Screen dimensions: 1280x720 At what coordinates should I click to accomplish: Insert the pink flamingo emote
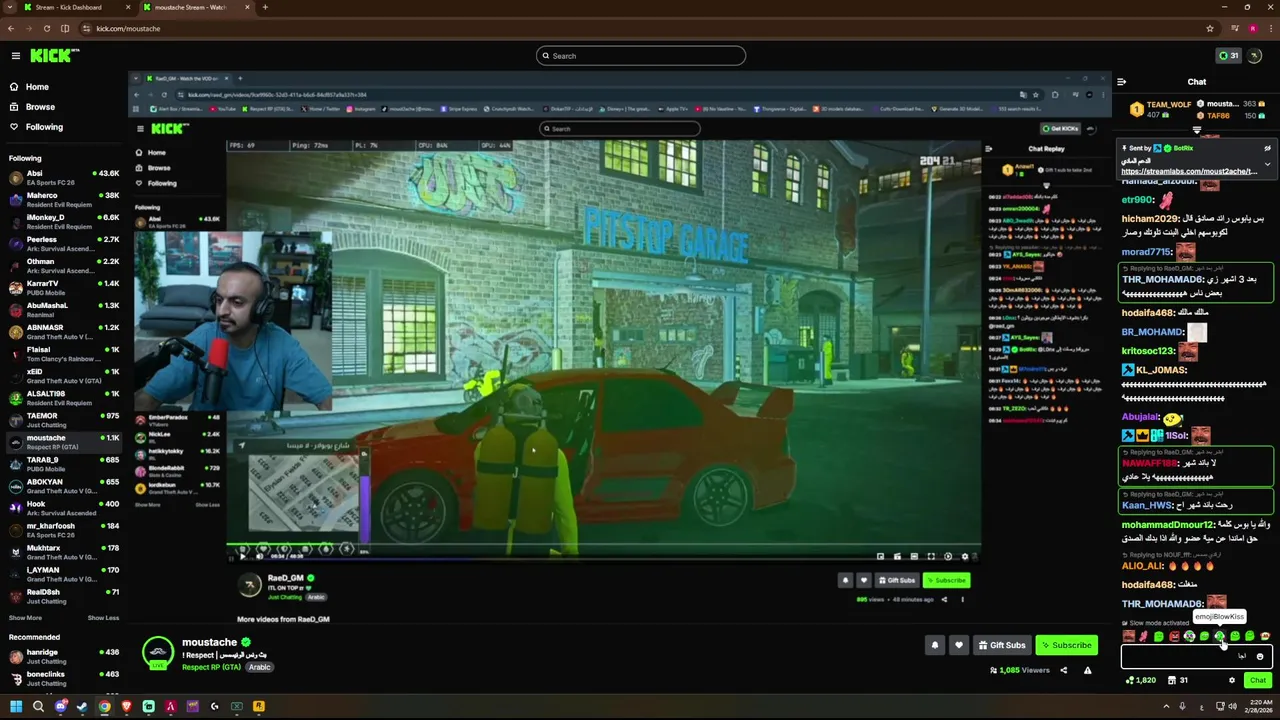[1143, 636]
